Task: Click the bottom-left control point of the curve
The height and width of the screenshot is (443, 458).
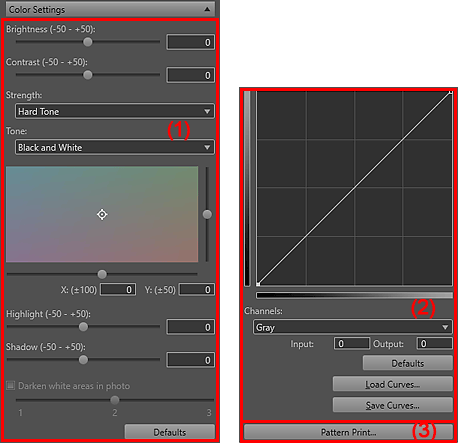Action: coord(258,284)
